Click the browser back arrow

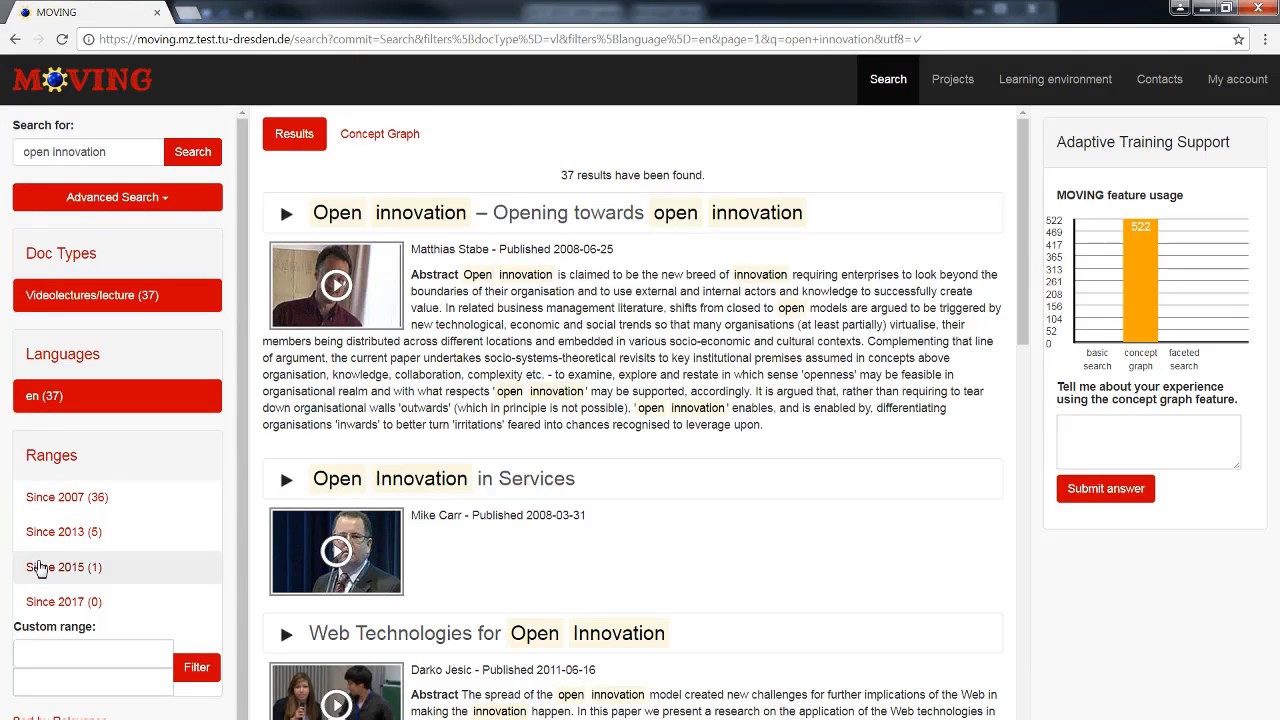click(15, 39)
